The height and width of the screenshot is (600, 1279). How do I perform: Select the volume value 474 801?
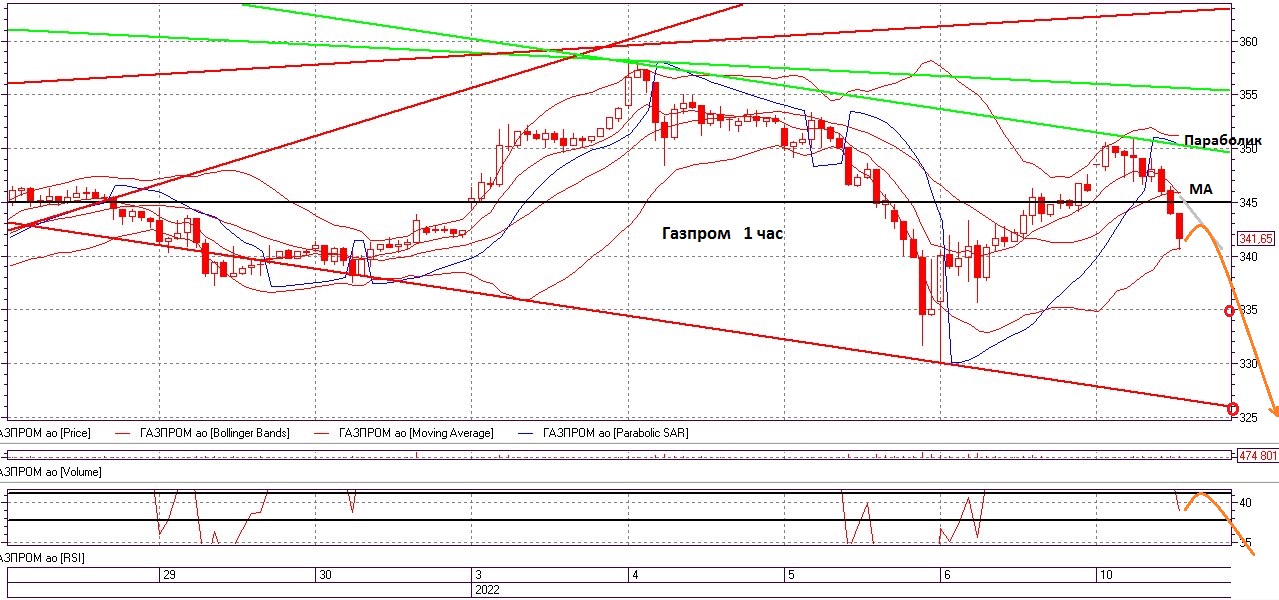pos(1258,456)
